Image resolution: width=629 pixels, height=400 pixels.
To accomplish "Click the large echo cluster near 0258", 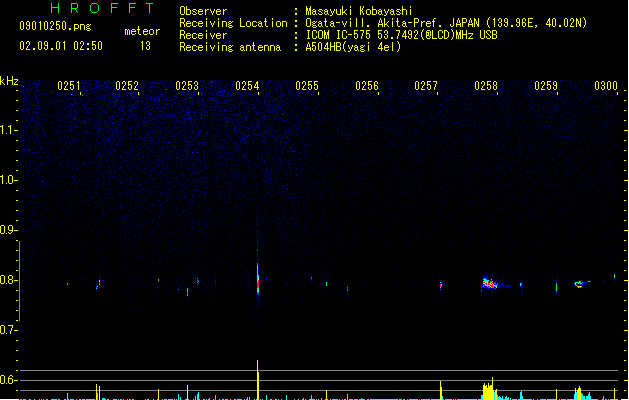I will 489,284.
